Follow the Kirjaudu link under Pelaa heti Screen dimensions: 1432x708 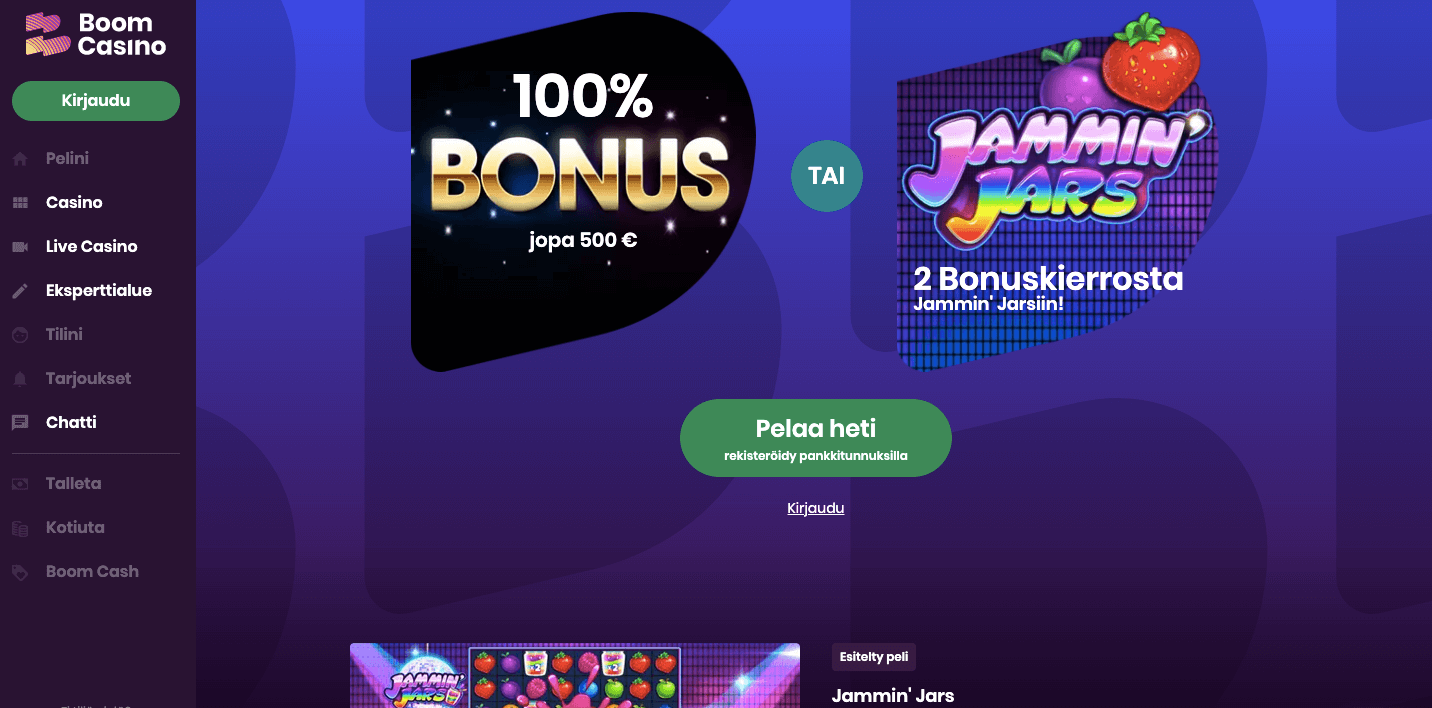click(x=816, y=508)
